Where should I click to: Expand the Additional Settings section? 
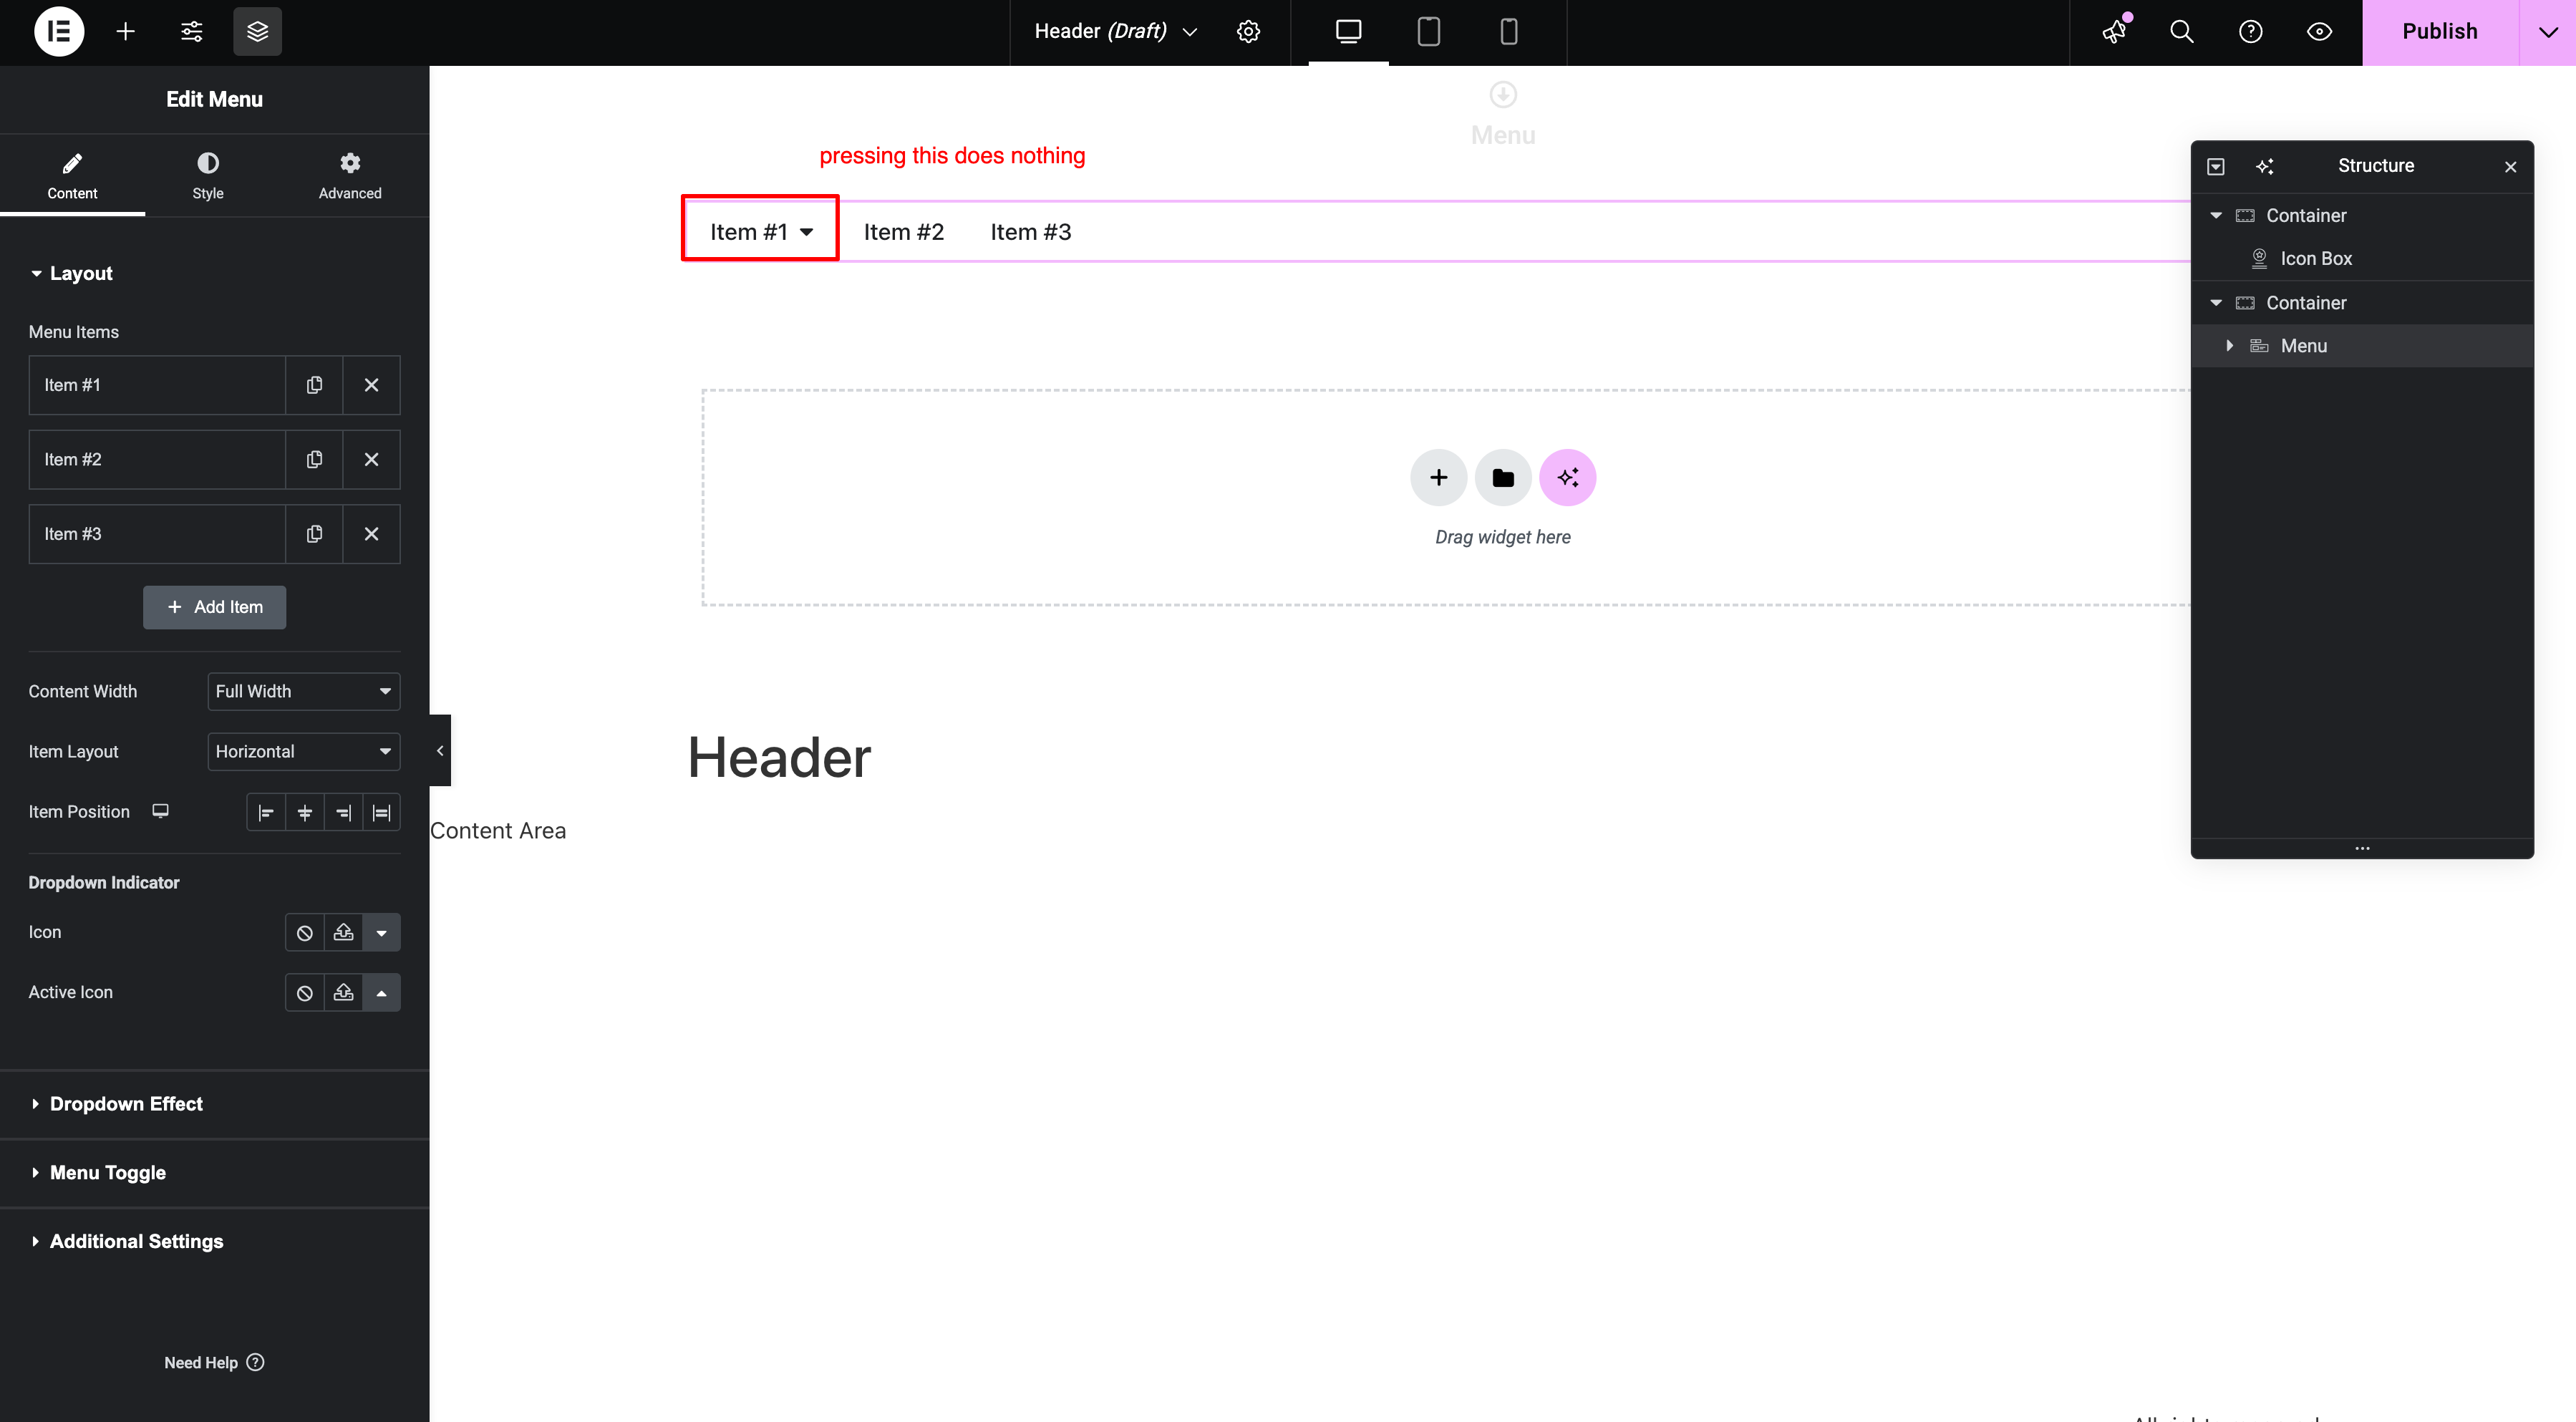[x=214, y=1241]
